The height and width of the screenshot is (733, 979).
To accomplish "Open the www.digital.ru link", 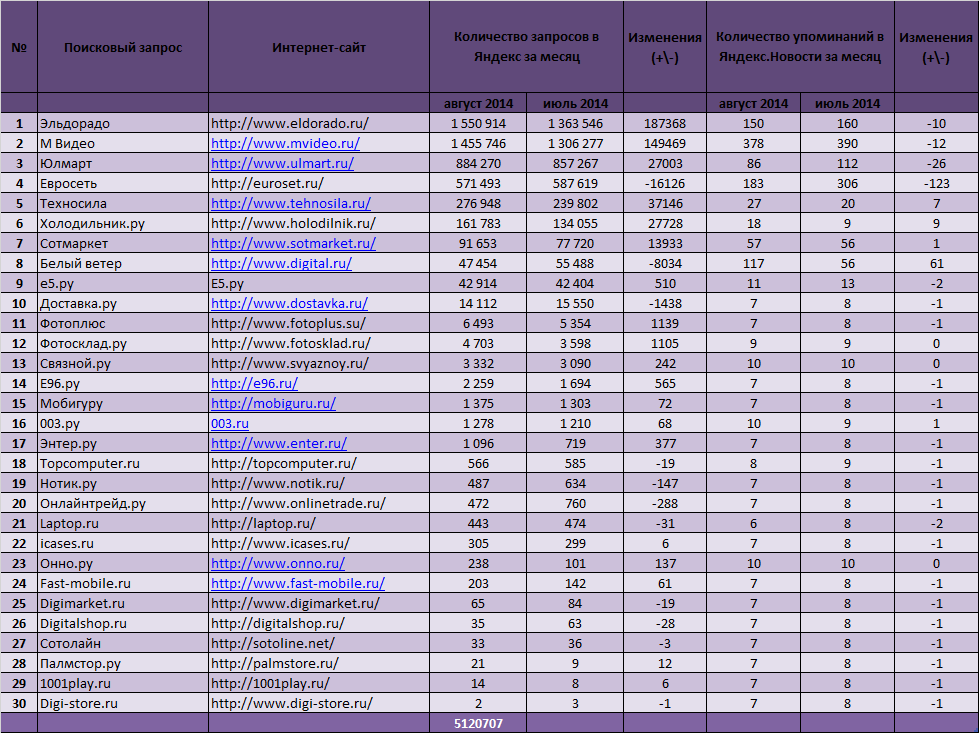I will pos(281,264).
